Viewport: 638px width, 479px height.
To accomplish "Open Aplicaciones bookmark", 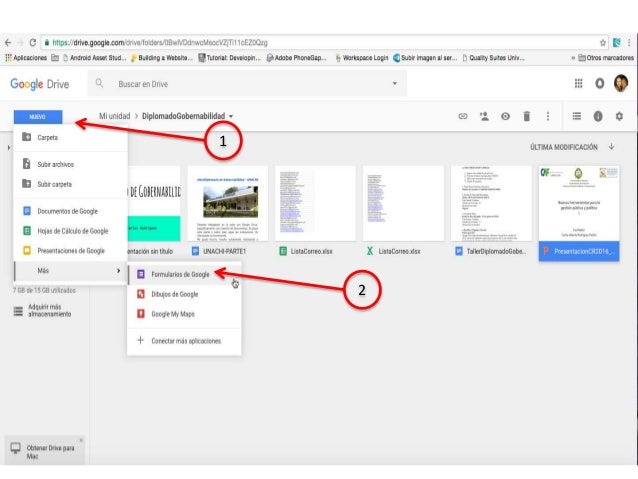I will tap(26, 58).
